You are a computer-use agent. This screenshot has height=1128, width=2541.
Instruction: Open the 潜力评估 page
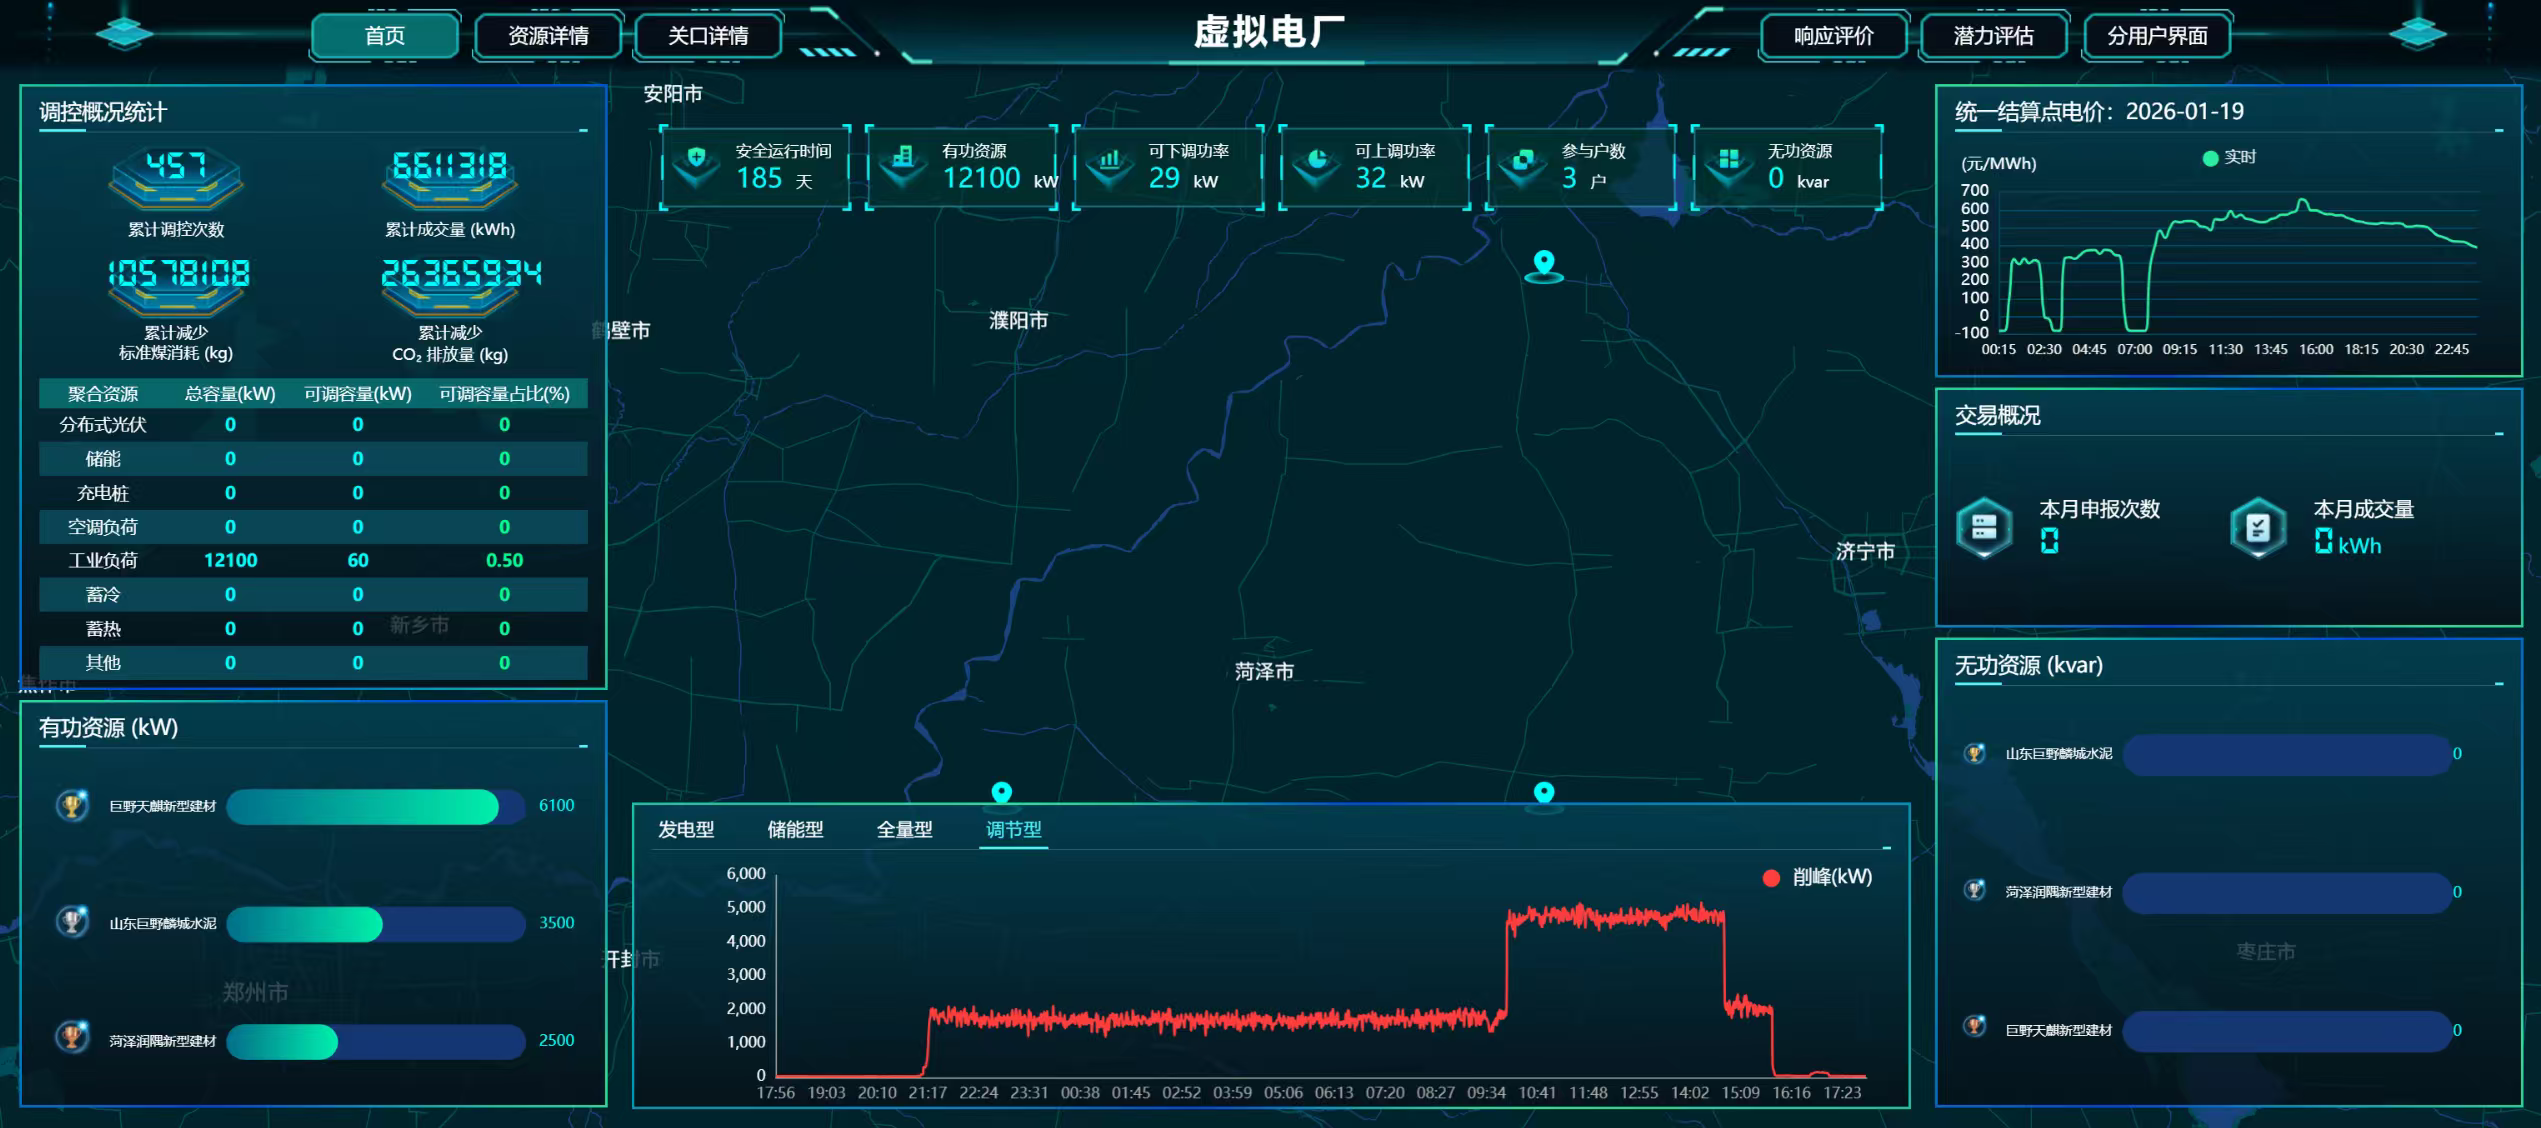click(x=1993, y=36)
